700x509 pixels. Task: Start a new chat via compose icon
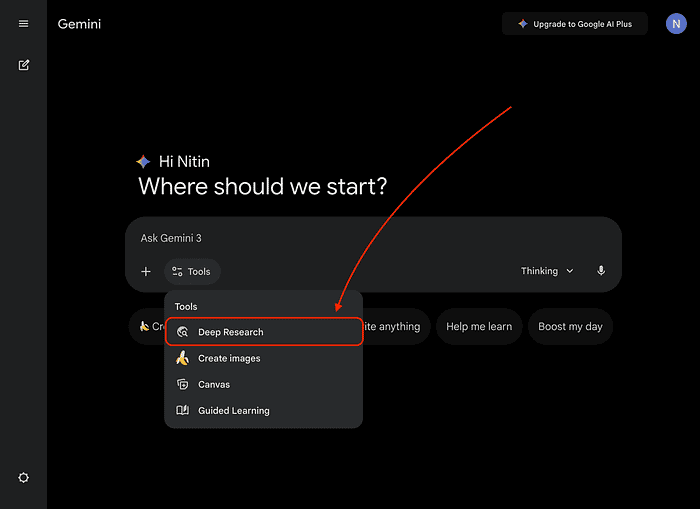click(23, 65)
